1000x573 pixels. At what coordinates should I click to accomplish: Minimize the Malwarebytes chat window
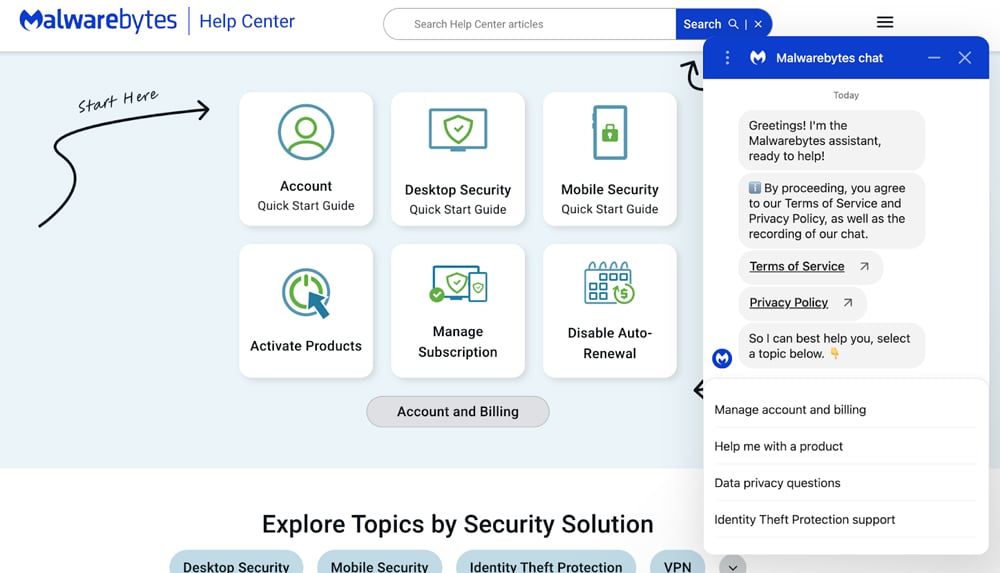[934, 58]
